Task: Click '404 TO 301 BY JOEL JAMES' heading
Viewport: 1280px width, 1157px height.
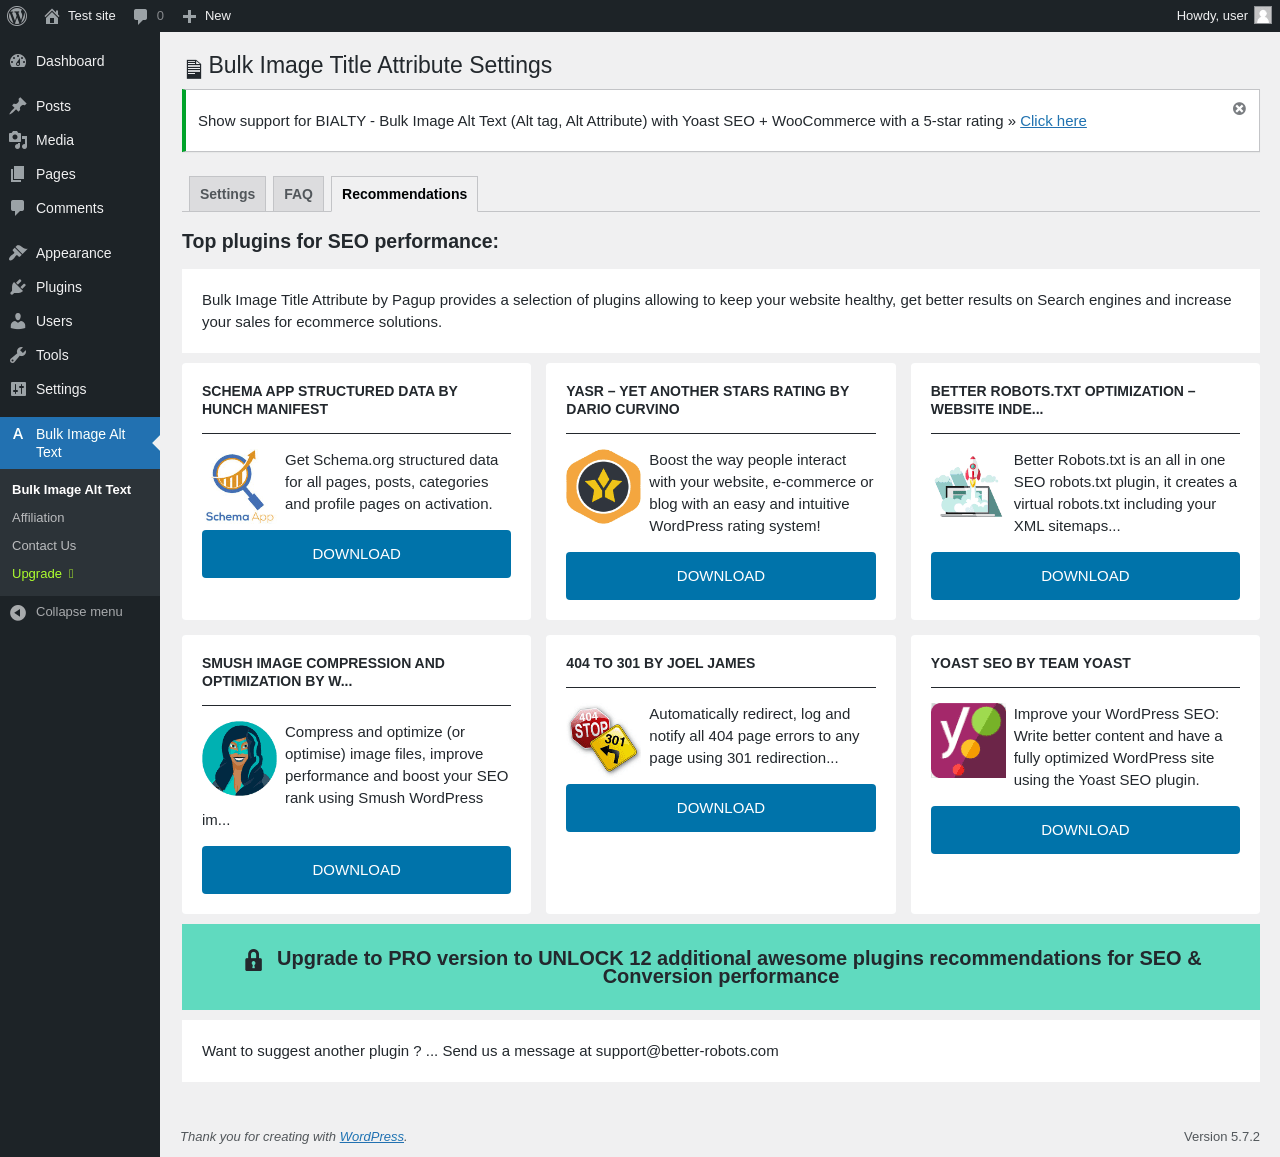Action: 660,664
